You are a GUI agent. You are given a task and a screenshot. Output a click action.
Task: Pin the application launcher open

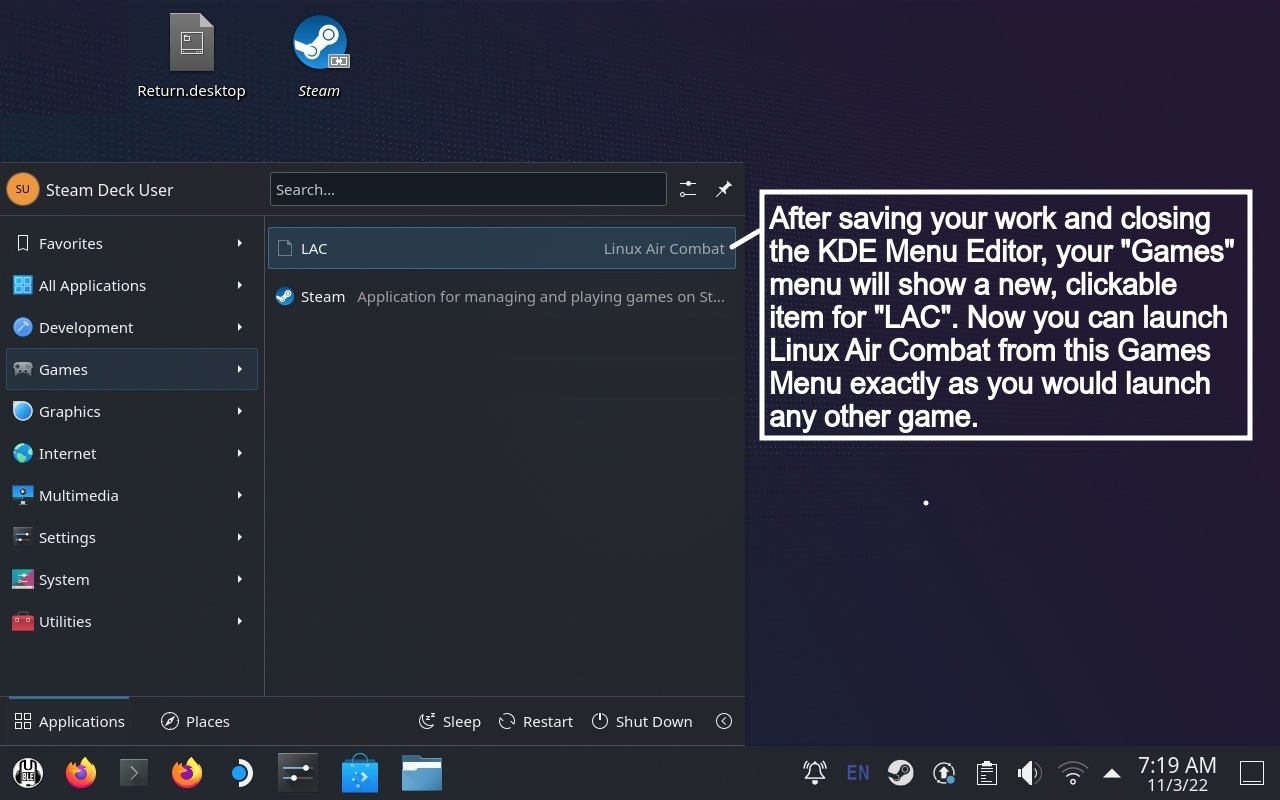[724, 189]
